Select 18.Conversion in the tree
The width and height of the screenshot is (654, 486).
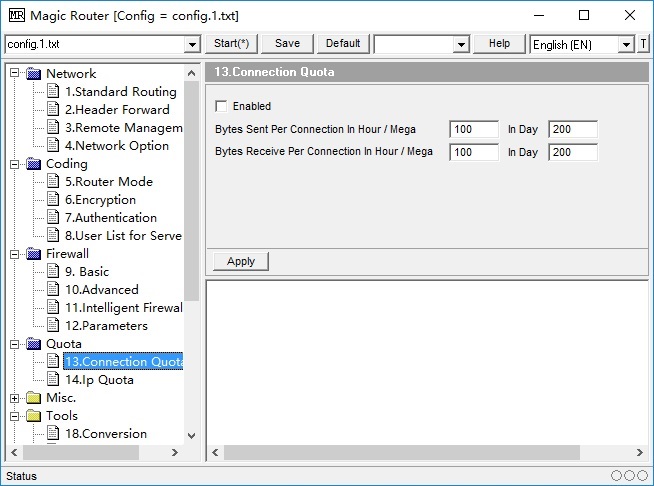point(106,434)
